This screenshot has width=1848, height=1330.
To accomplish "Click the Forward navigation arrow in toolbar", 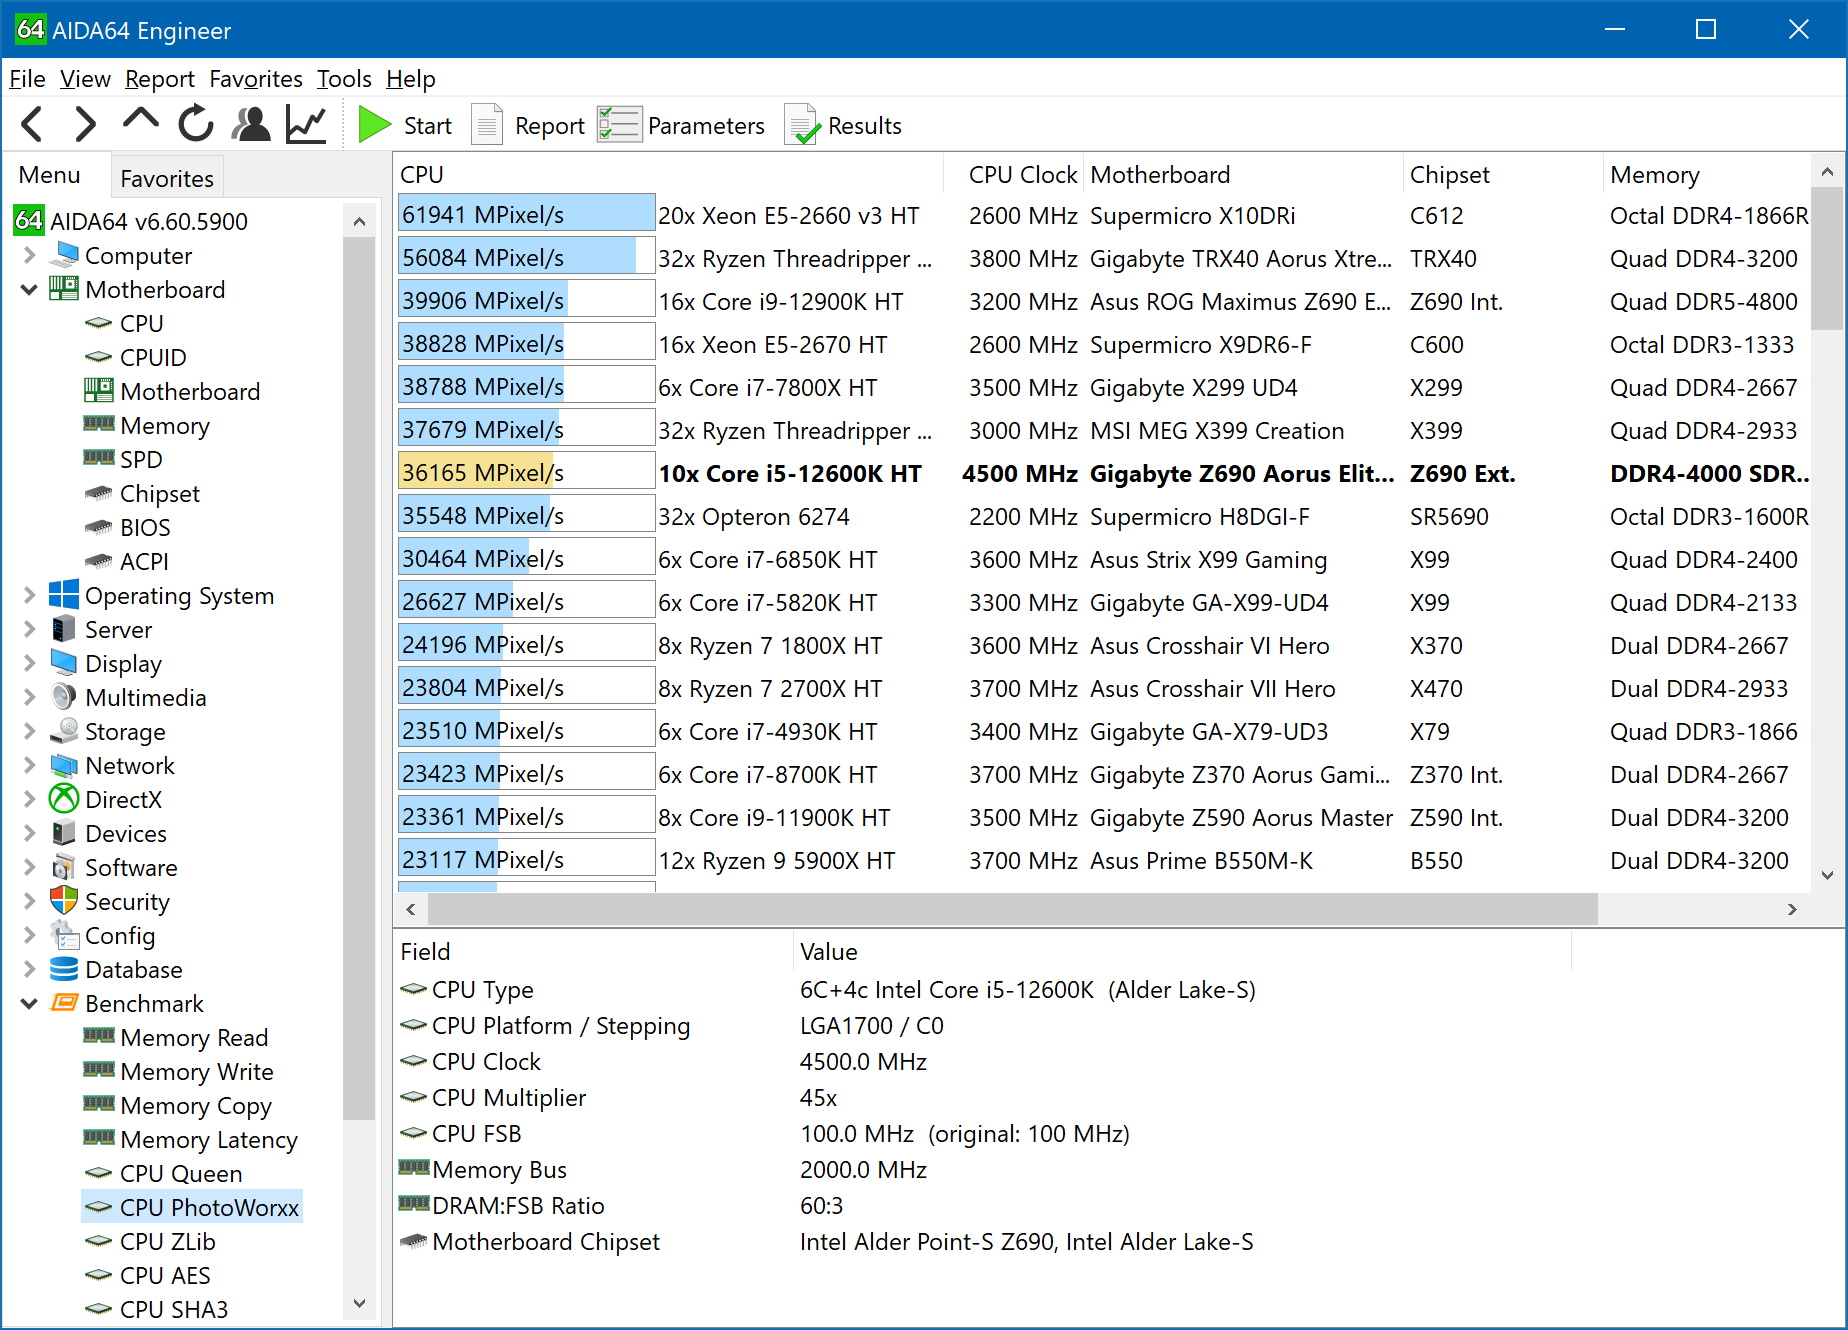I will coord(86,125).
